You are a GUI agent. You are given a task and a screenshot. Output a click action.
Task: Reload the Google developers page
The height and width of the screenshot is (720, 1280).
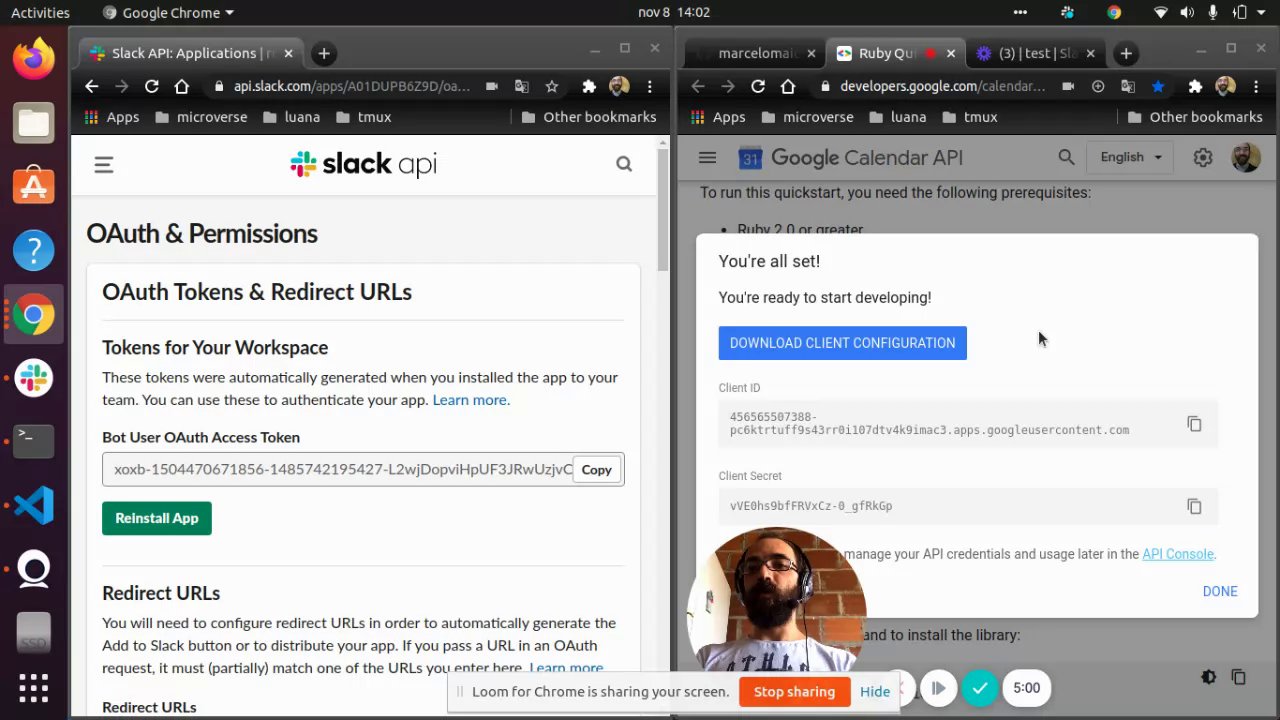[758, 86]
